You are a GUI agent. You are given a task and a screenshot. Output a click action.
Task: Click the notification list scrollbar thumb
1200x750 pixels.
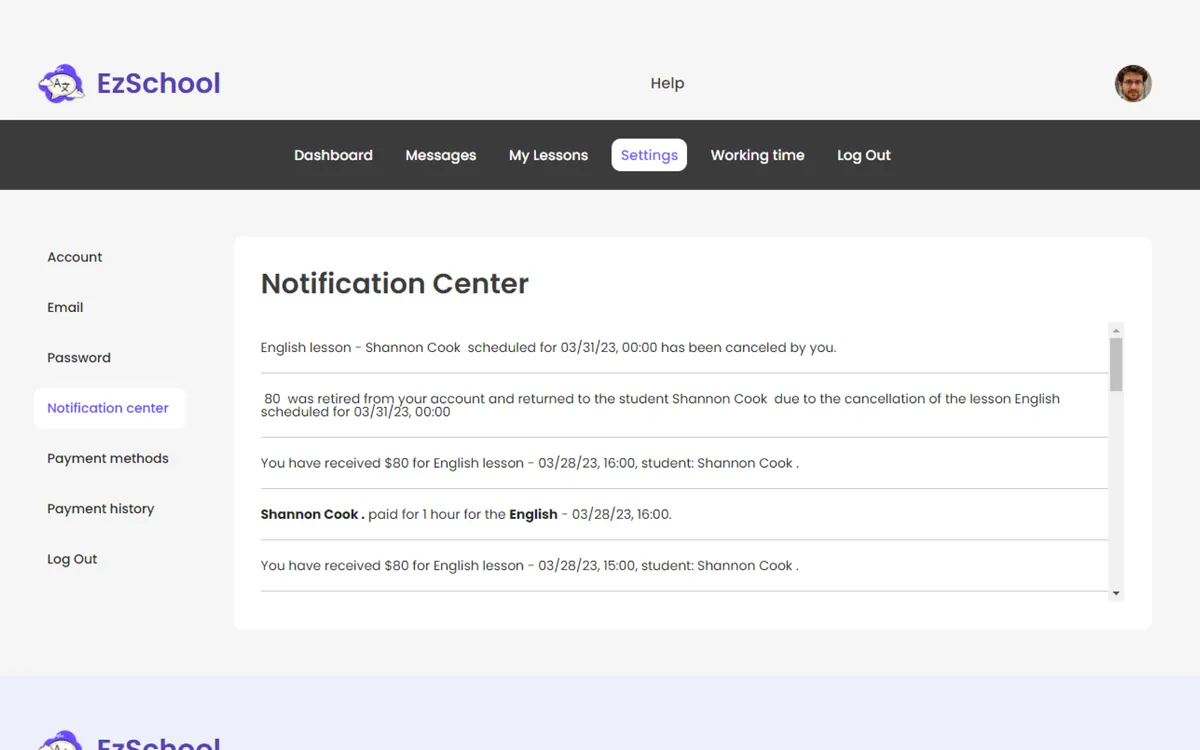pyautogui.click(x=1116, y=365)
